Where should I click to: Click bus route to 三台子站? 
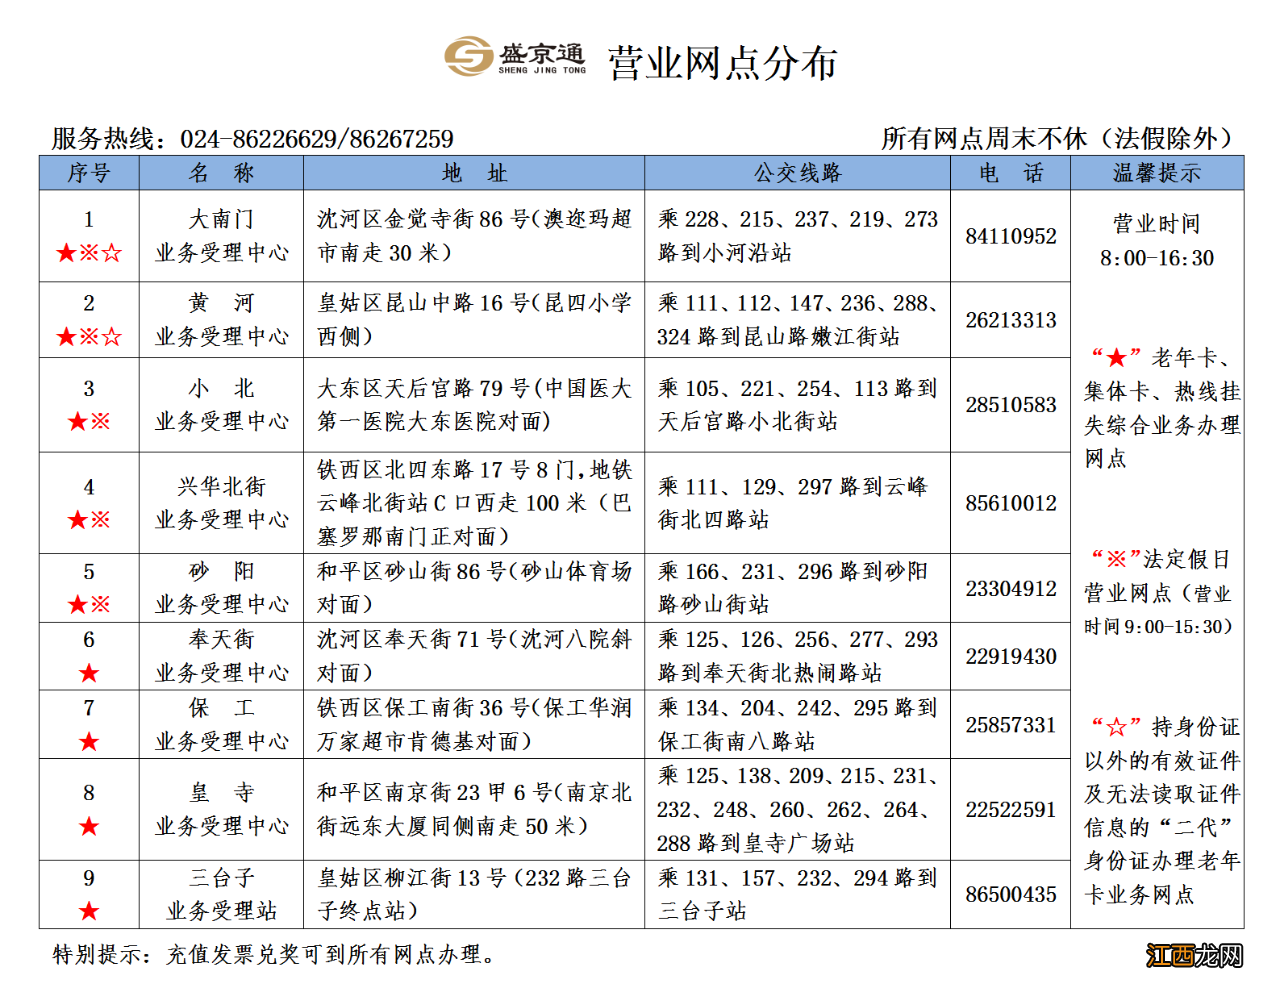pyautogui.click(x=797, y=895)
